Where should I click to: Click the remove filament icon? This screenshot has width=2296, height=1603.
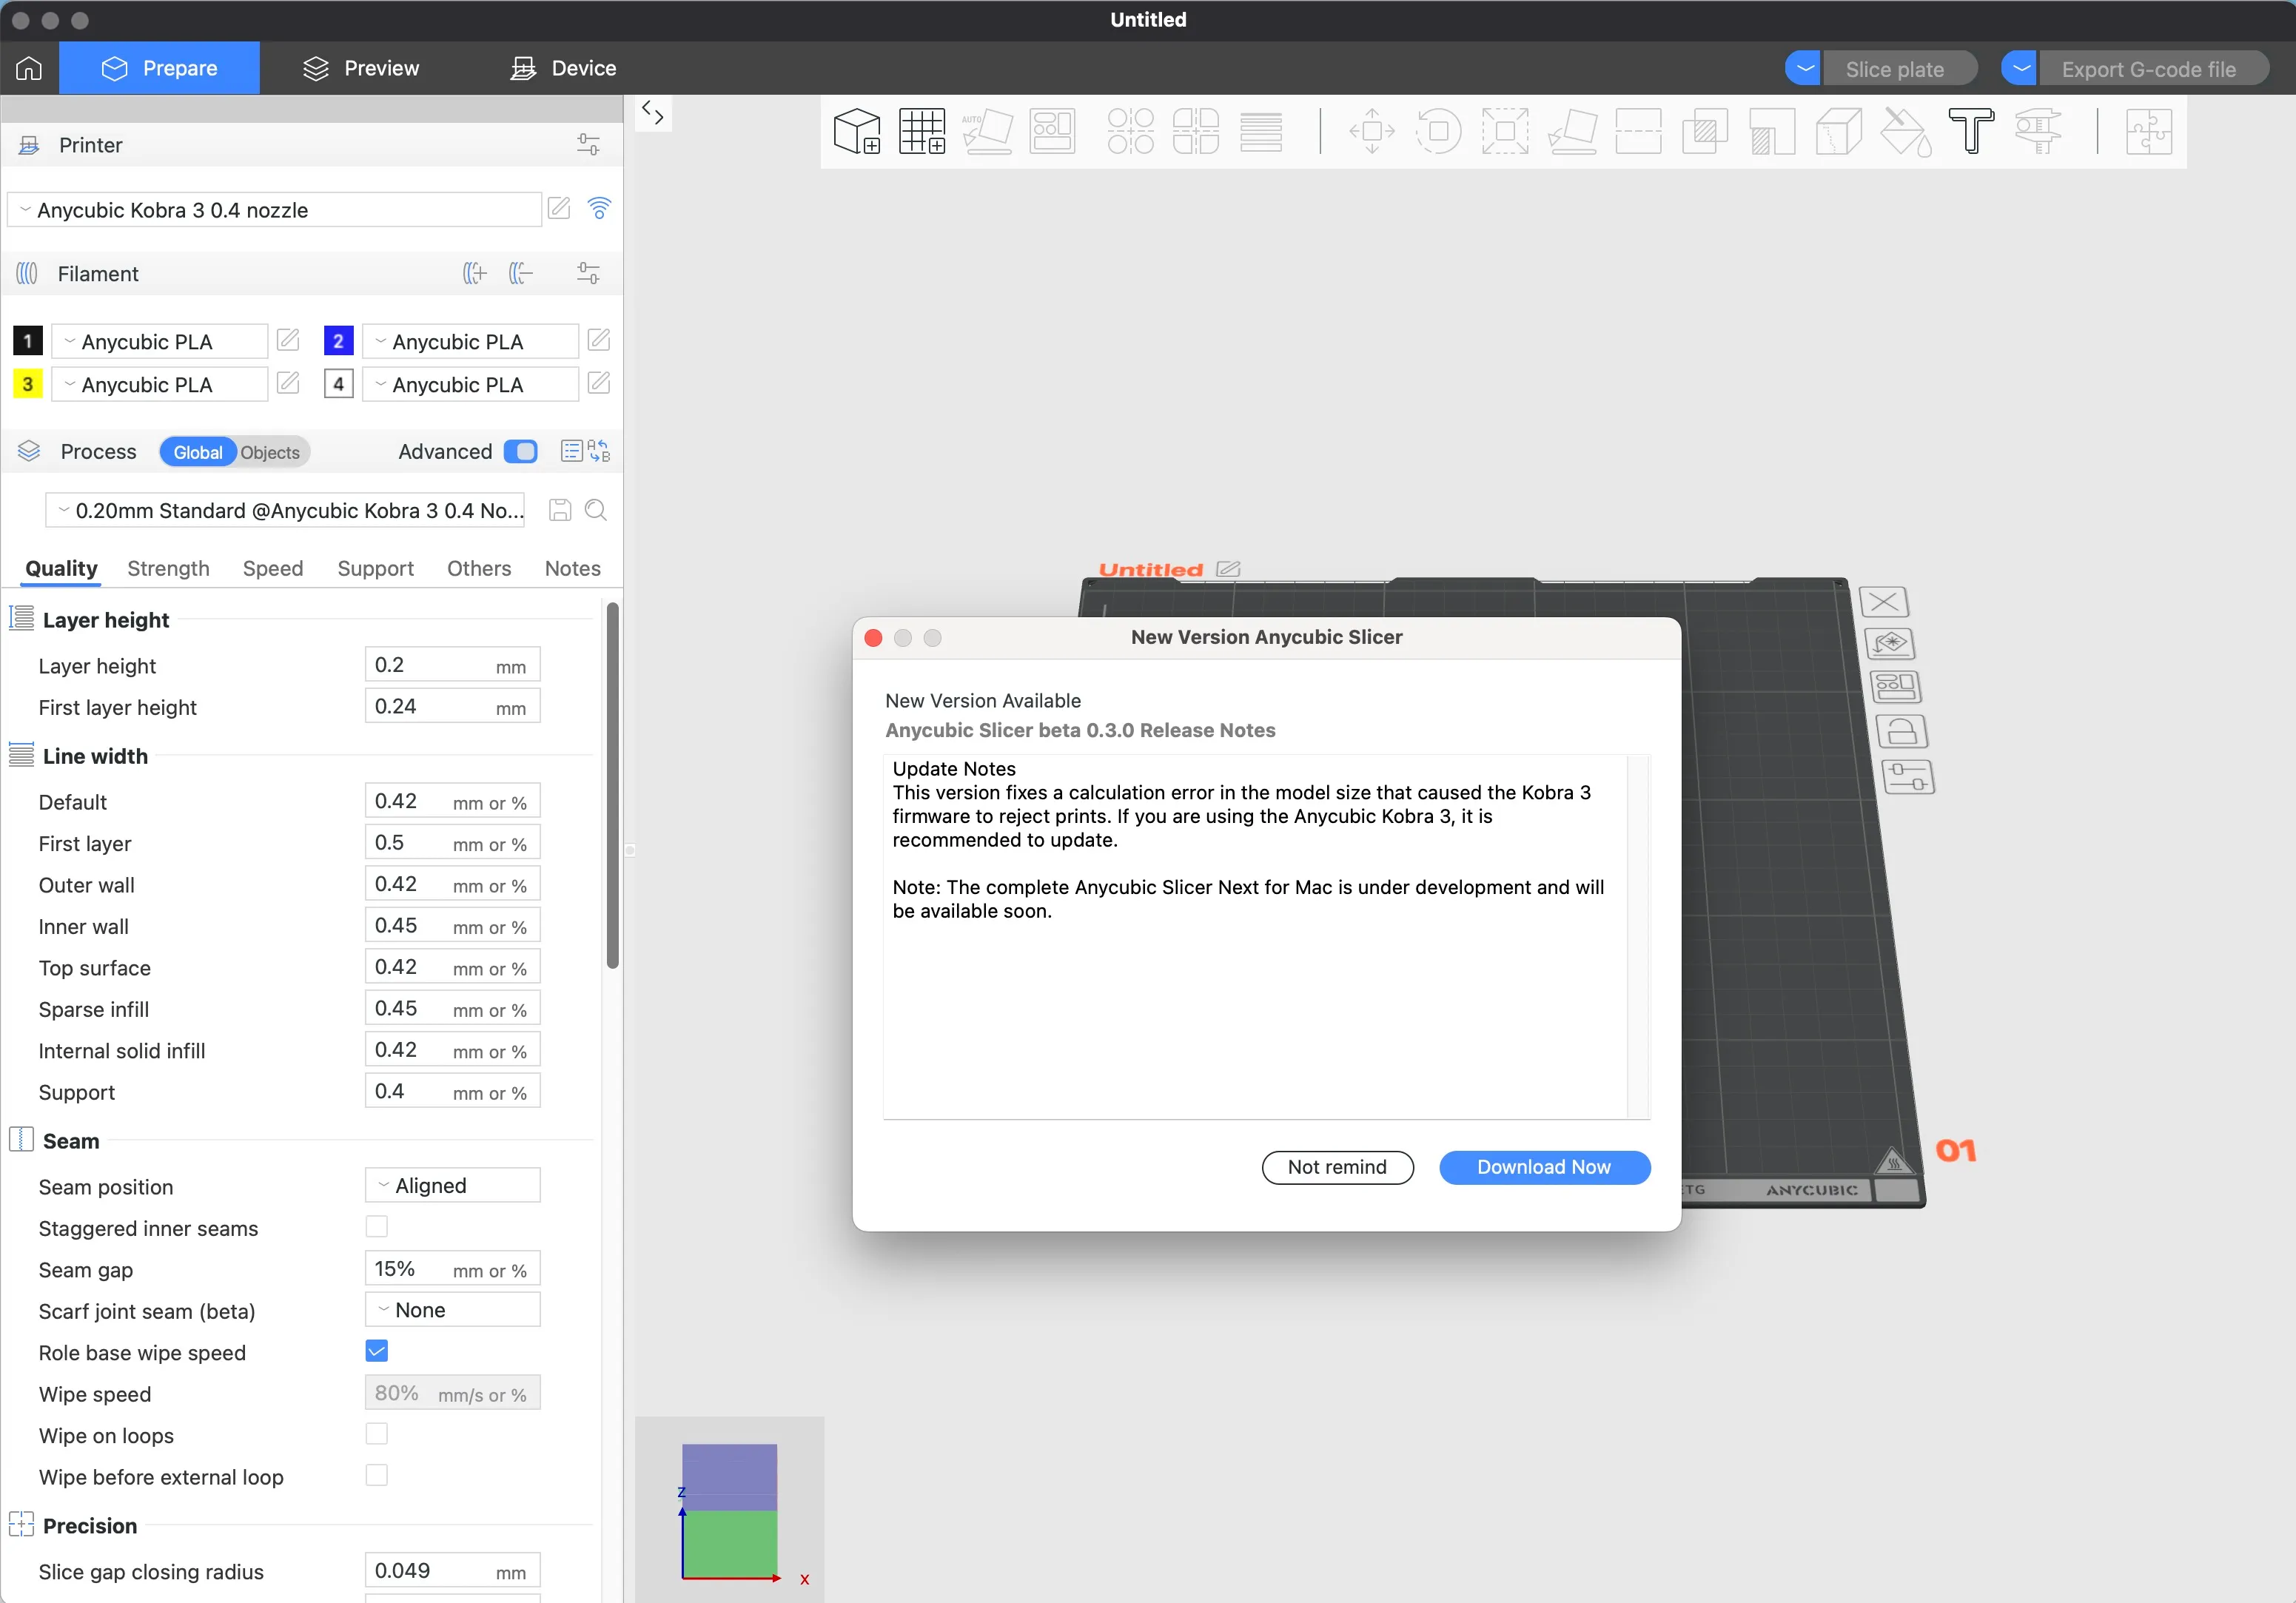pos(521,273)
